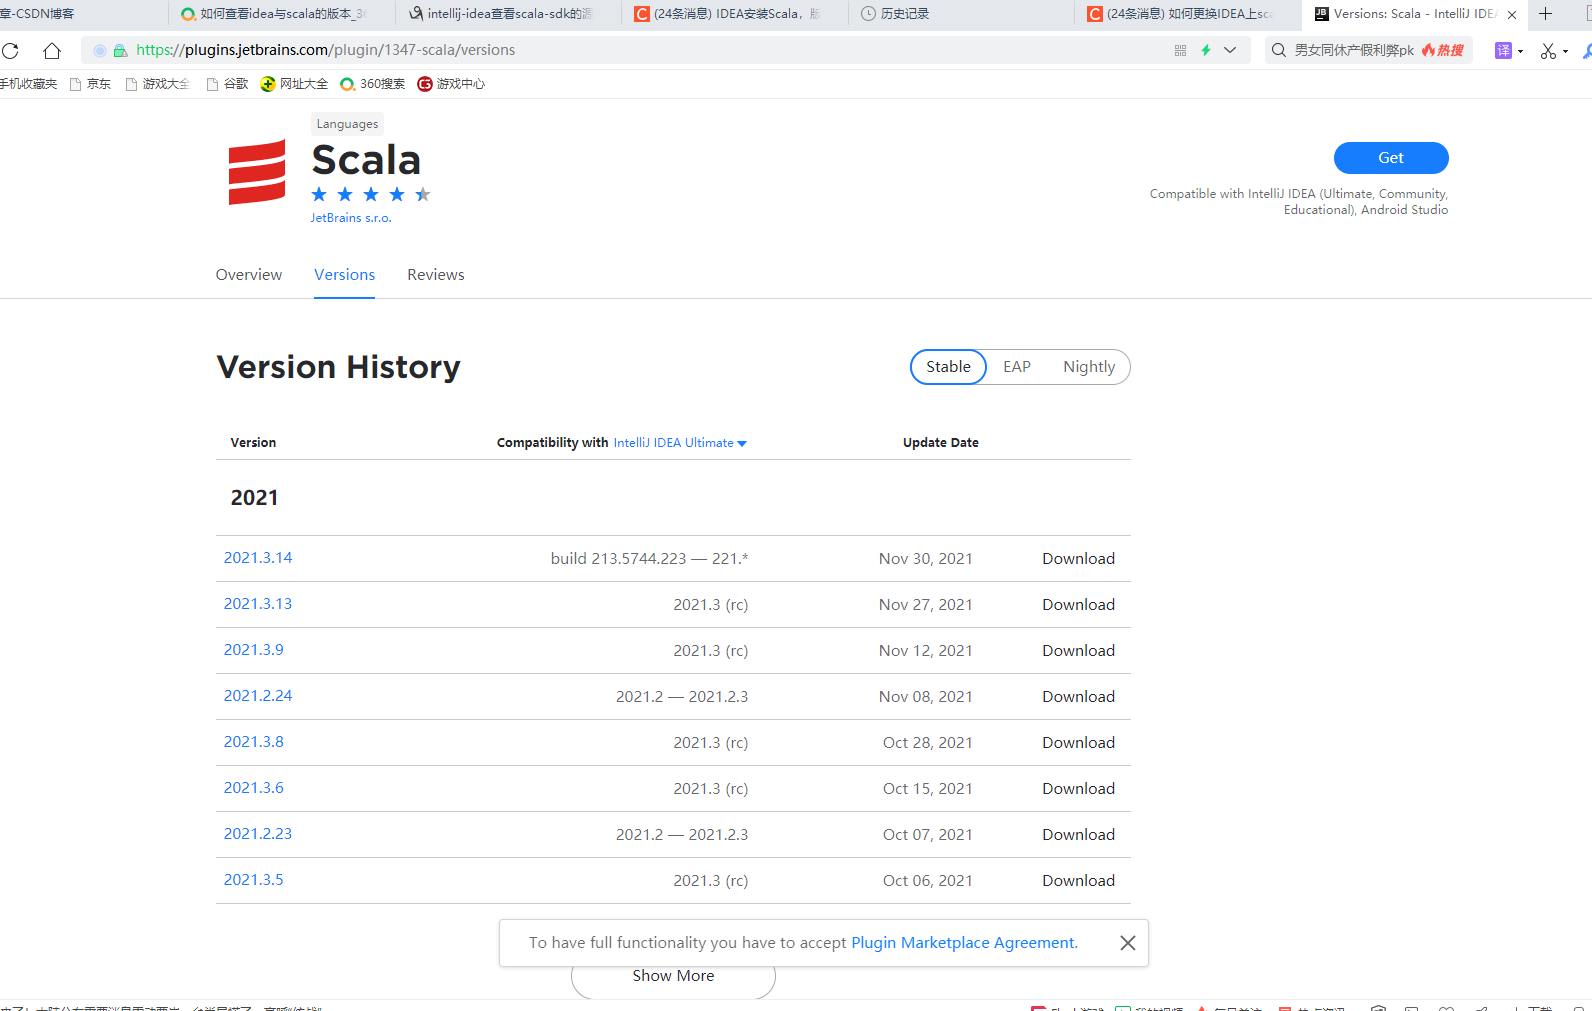
Task: Click the green lightning speed-mode icon
Action: click(1206, 50)
